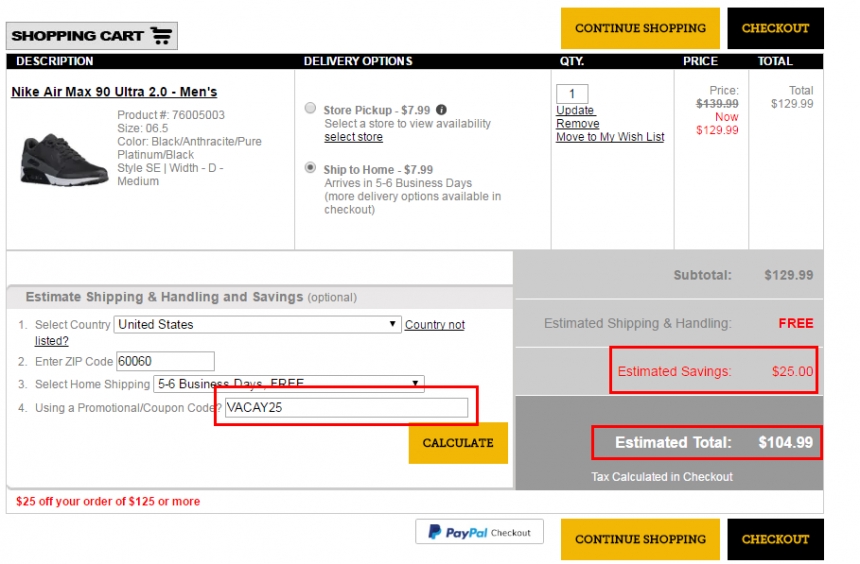This screenshot has height=564, width=860.
Task: Click the Update quantity link
Action: [x=575, y=110]
